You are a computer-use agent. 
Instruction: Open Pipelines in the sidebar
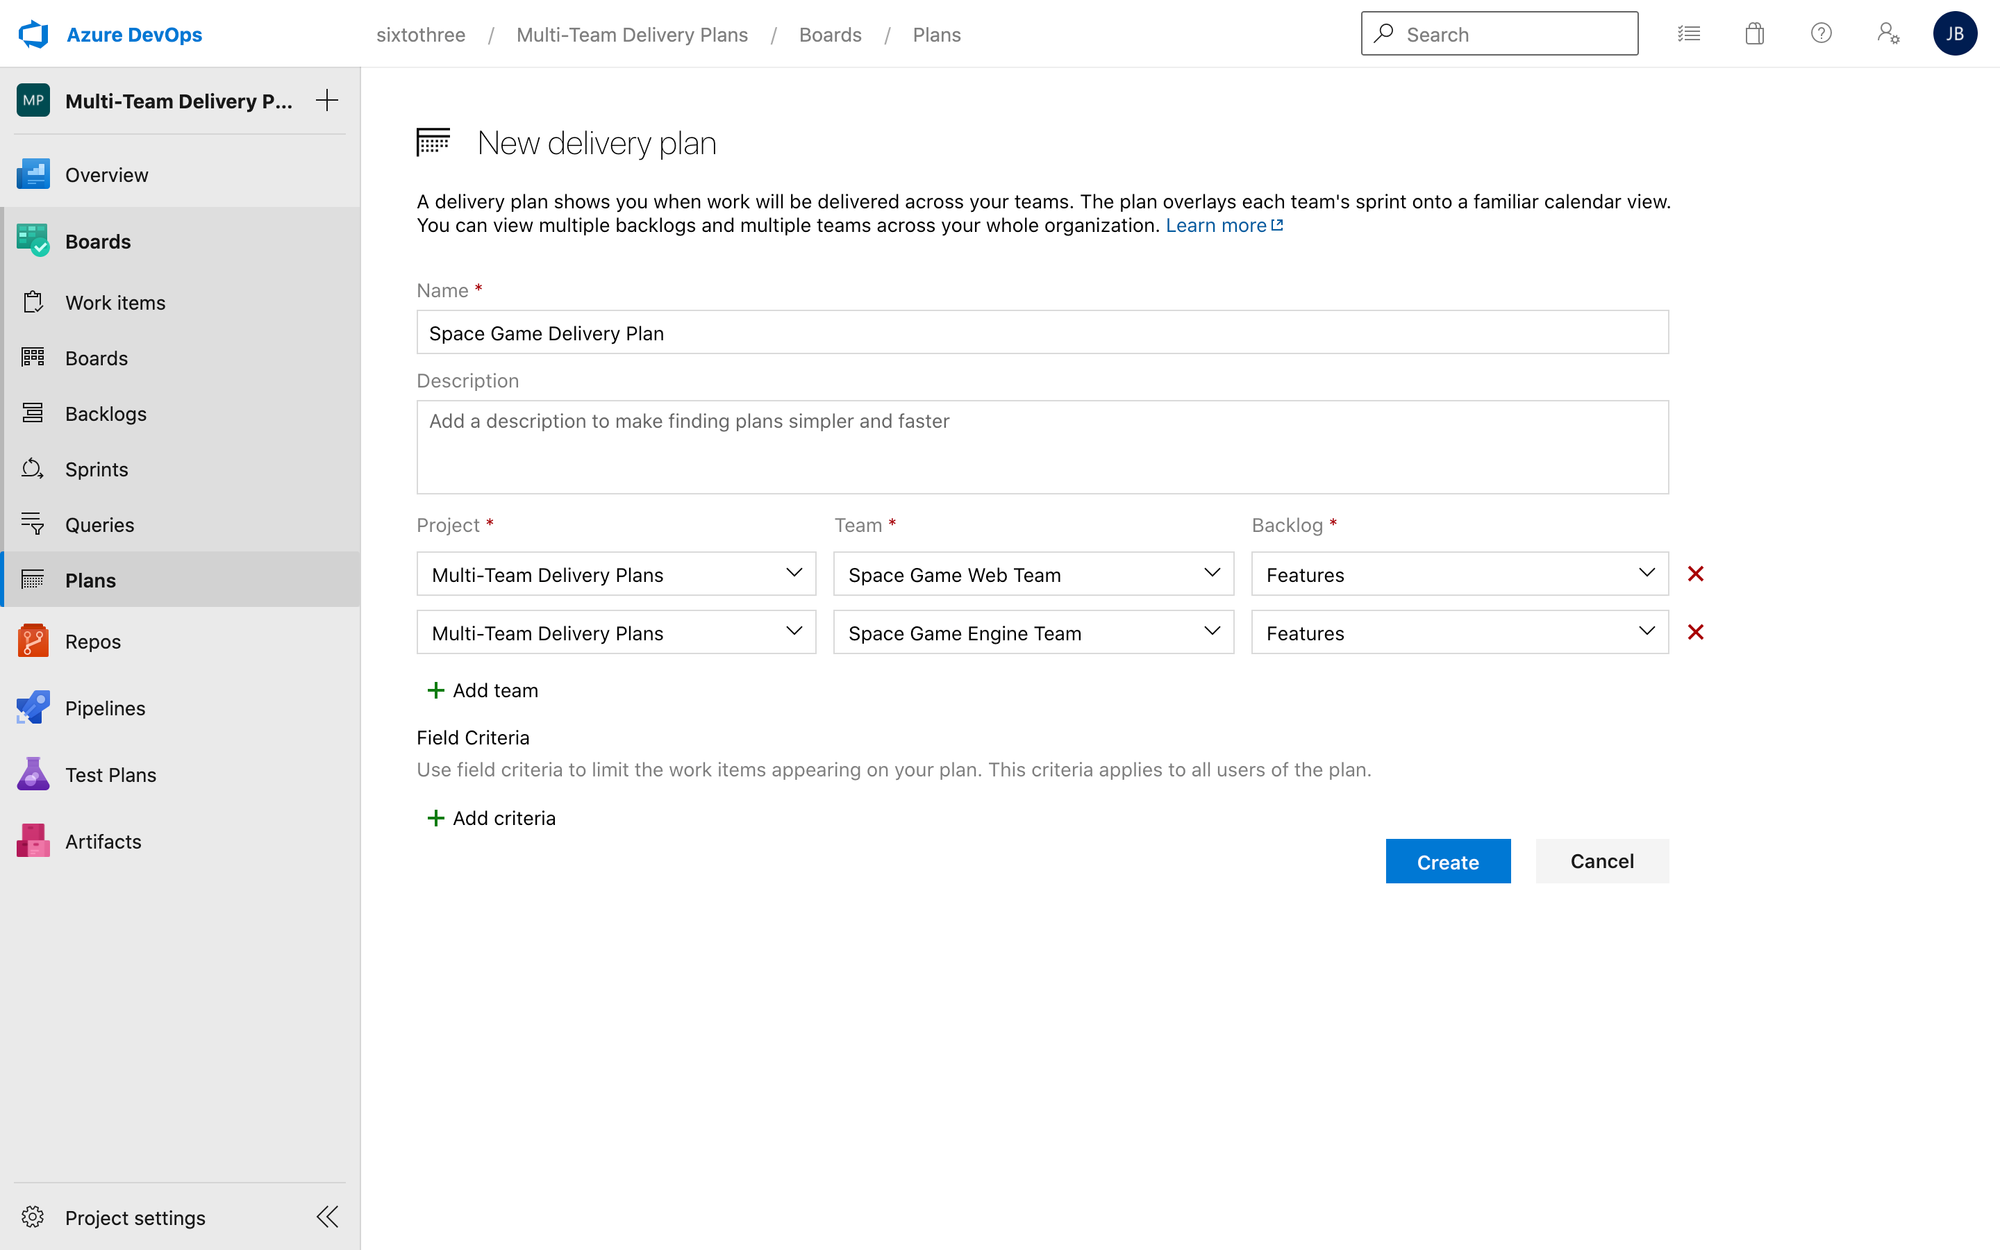tap(105, 708)
